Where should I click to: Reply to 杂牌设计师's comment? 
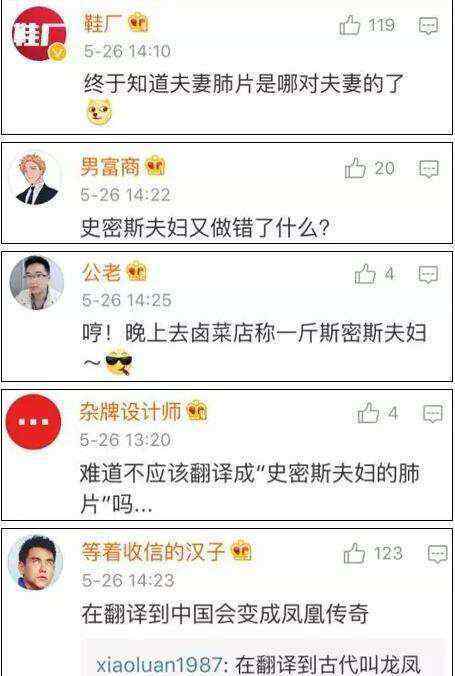(433, 413)
